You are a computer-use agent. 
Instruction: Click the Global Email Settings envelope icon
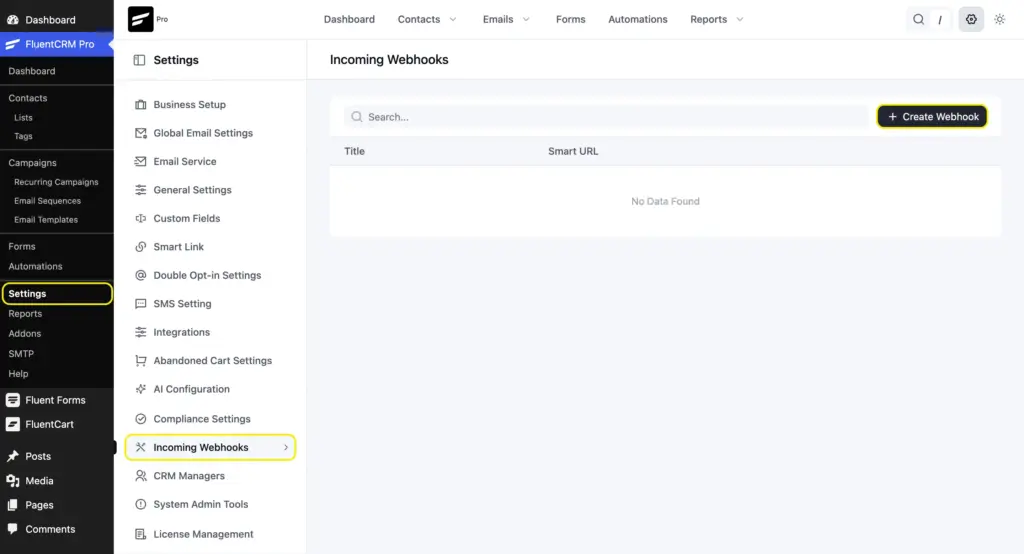pyautogui.click(x=140, y=133)
